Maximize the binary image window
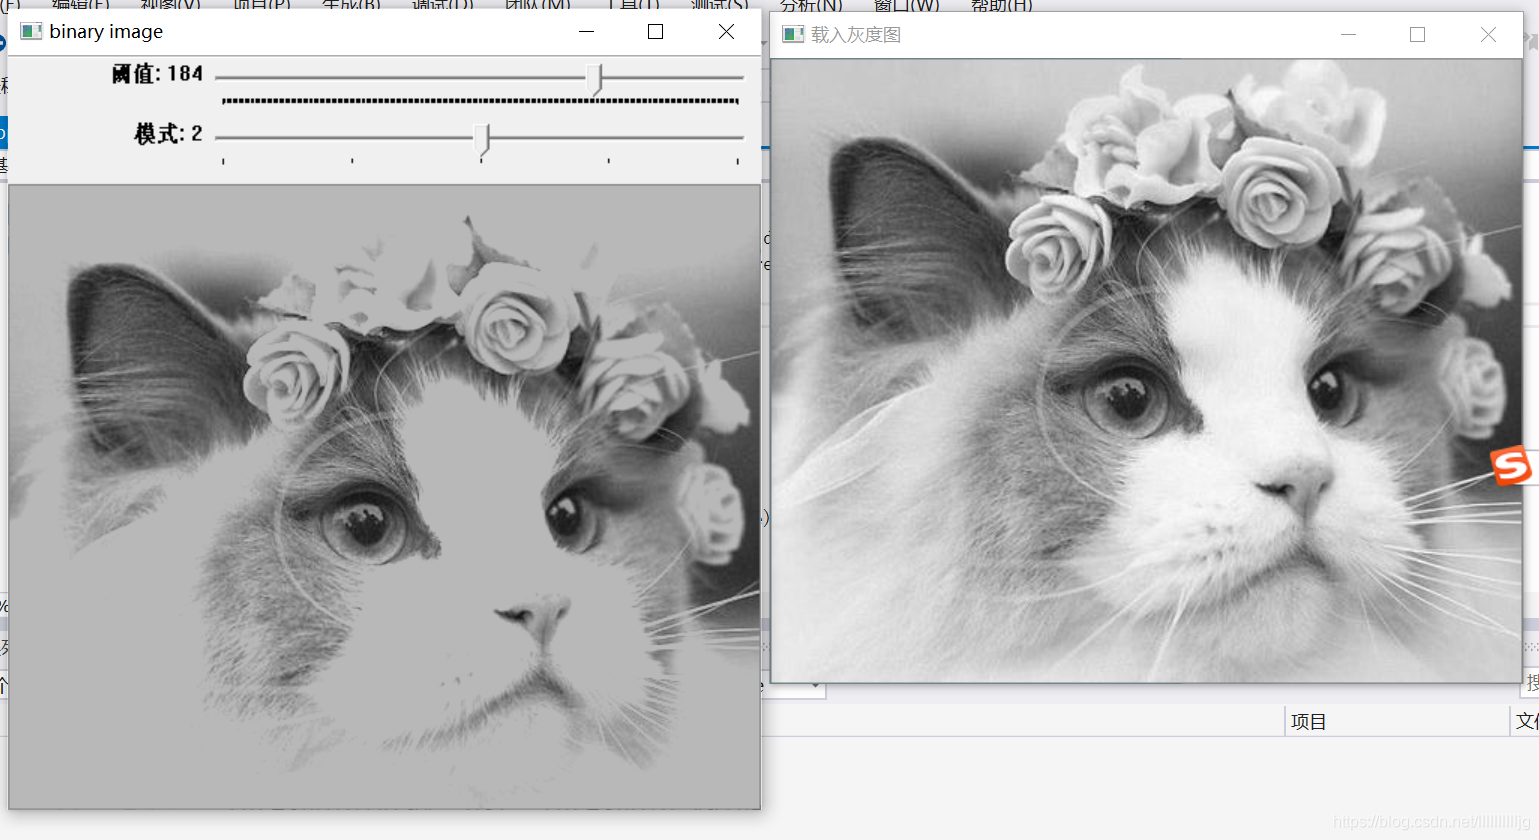 click(x=656, y=31)
